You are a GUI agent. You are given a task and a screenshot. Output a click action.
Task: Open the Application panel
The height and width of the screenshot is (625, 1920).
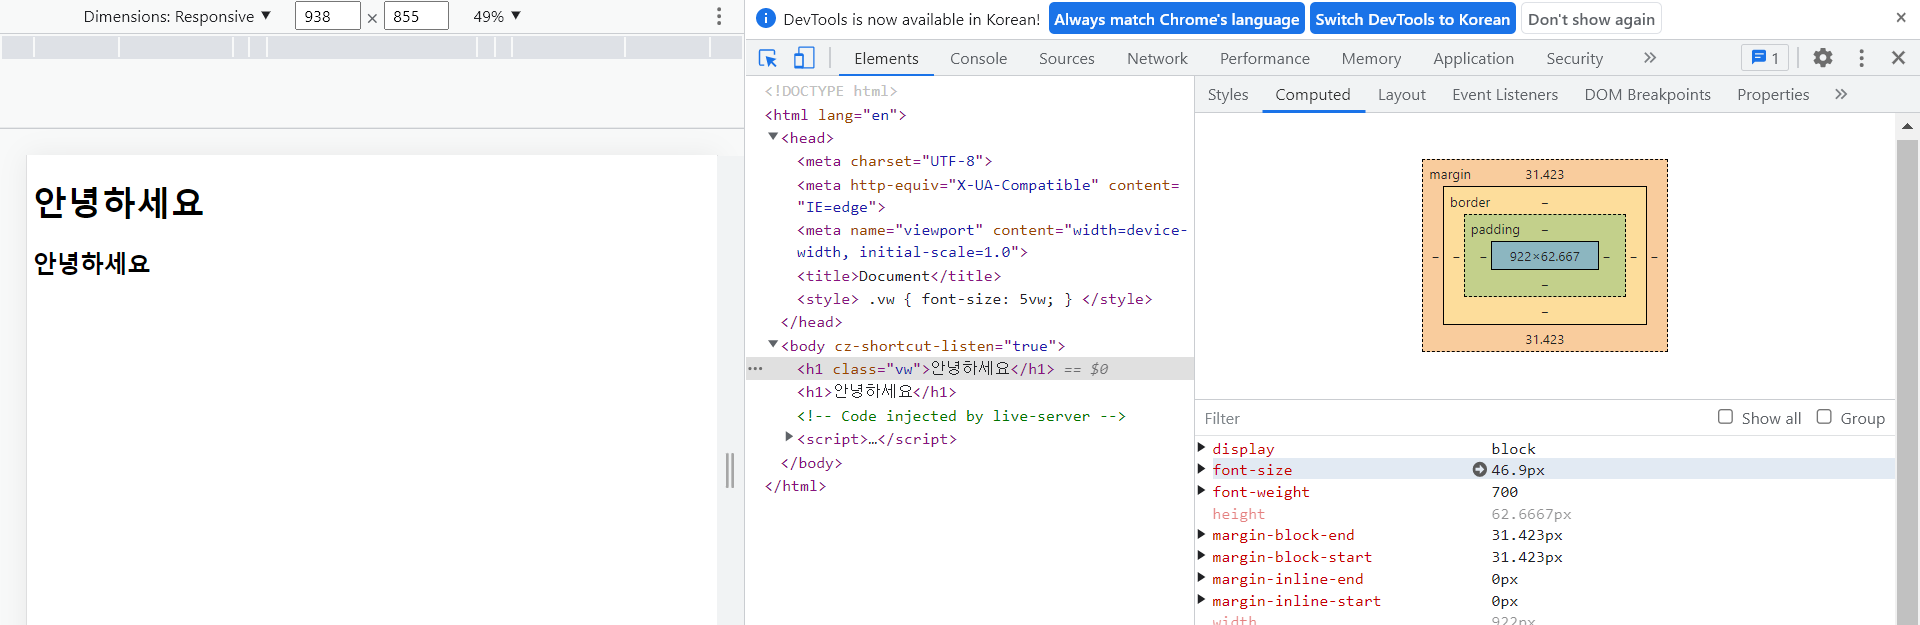click(x=1473, y=58)
